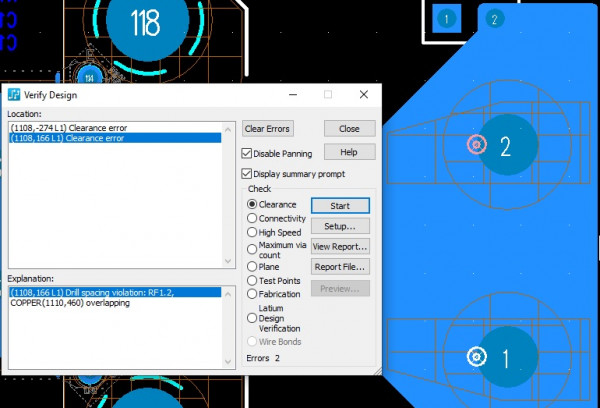Toggle the Disable Panning checkbox

247,154
